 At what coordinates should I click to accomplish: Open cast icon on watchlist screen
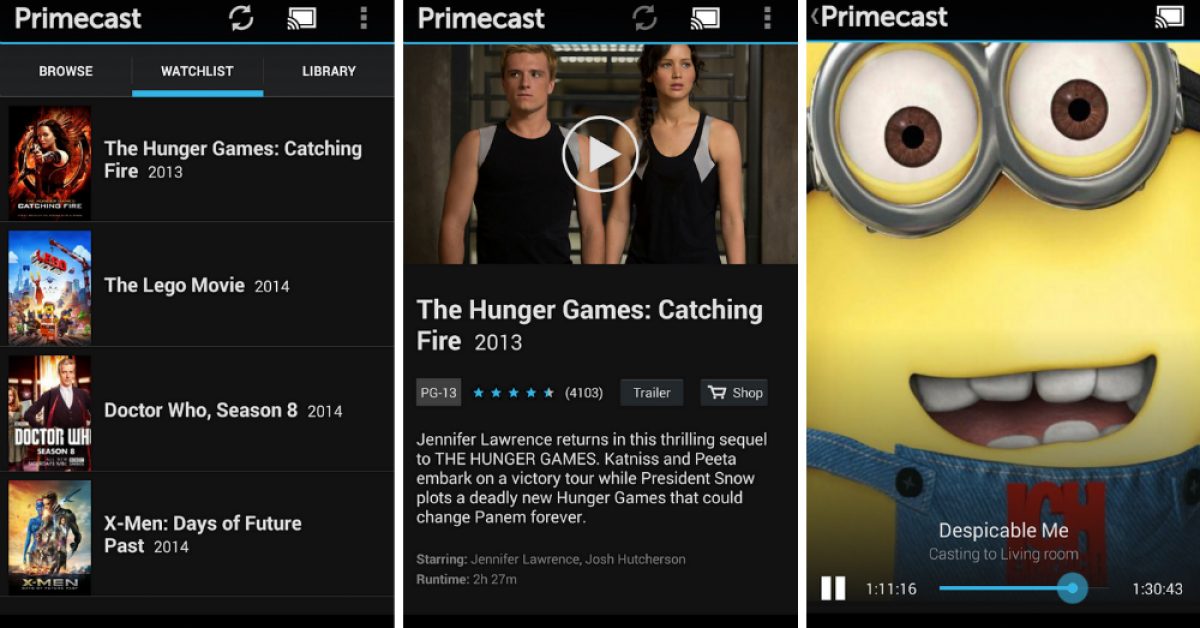pyautogui.click(x=301, y=18)
